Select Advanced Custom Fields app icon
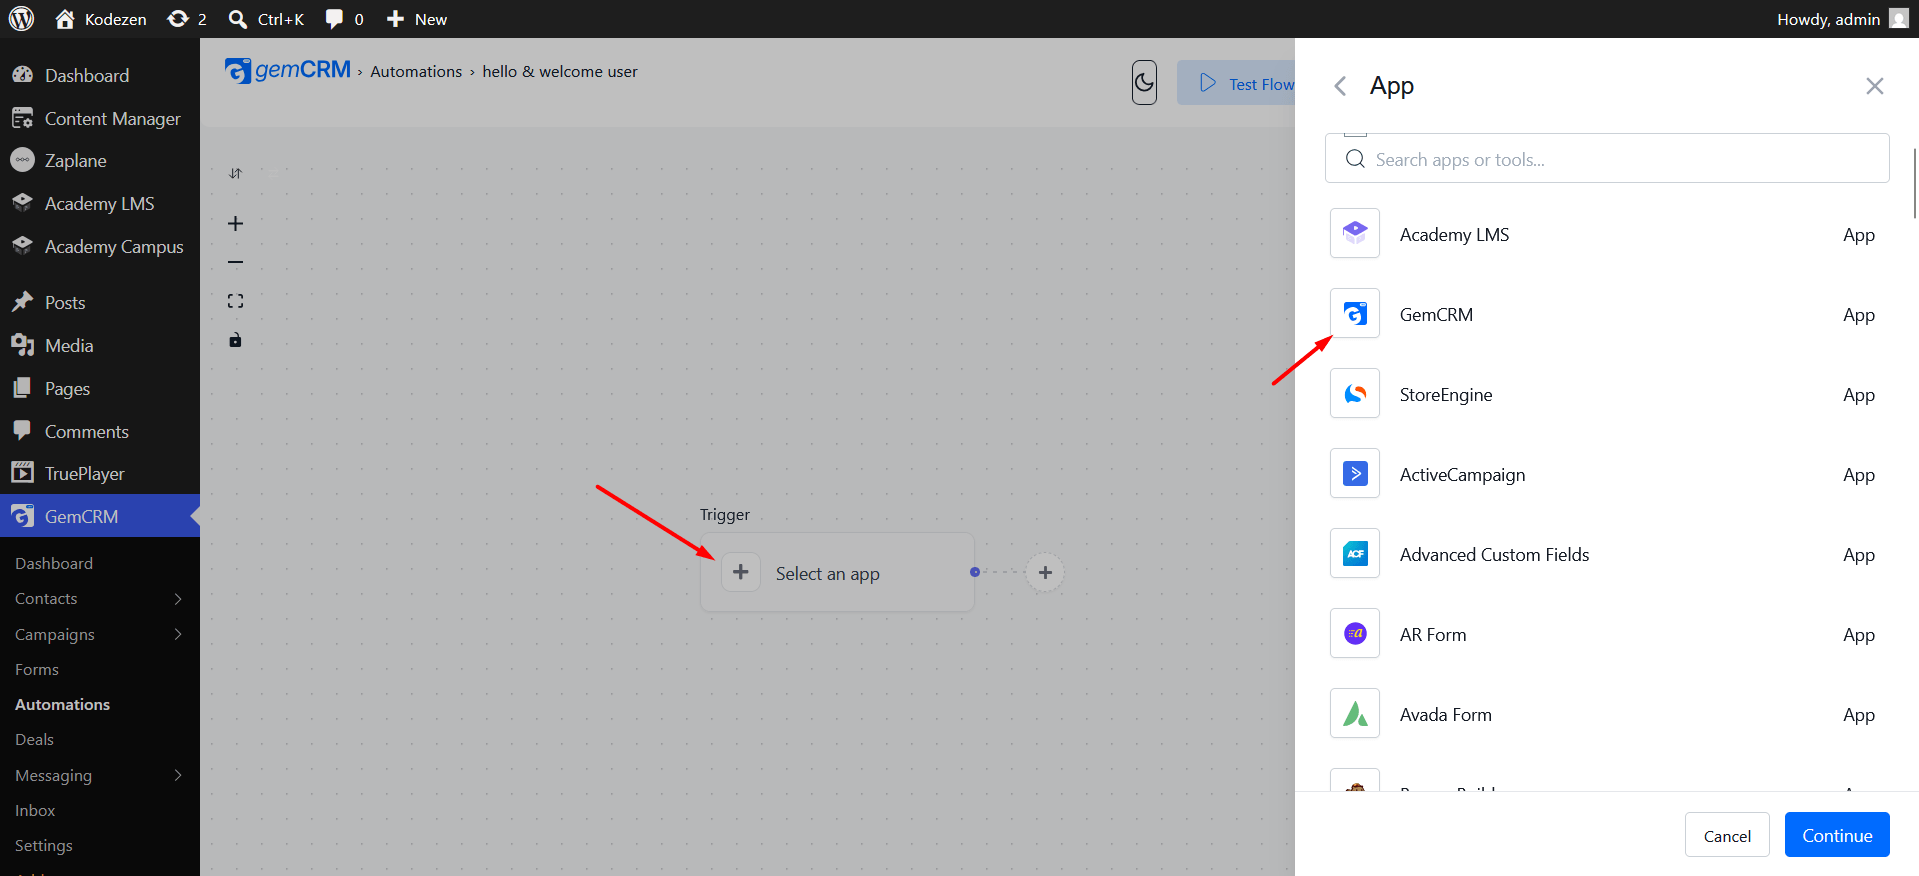Viewport: 1919px width, 876px height. click(1355, 553)
